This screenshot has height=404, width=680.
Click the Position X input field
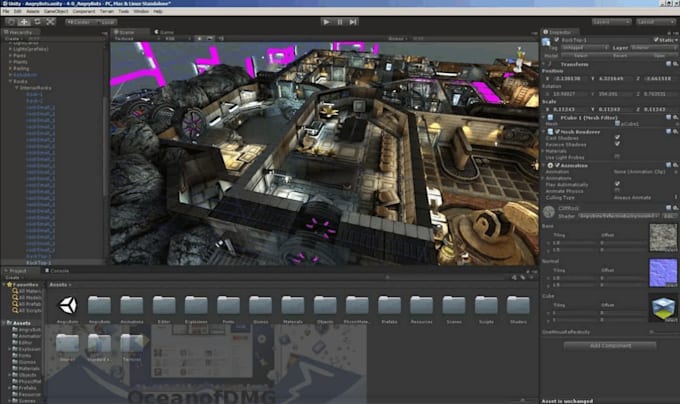[x=568, y=79]
